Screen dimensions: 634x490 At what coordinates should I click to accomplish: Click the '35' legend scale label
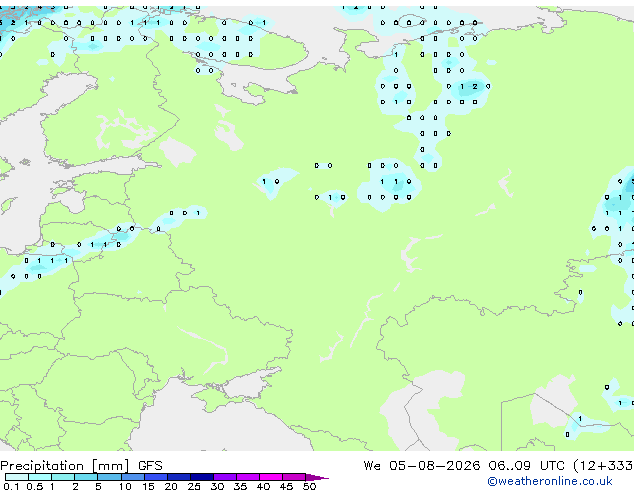click(x=240, y=486)
